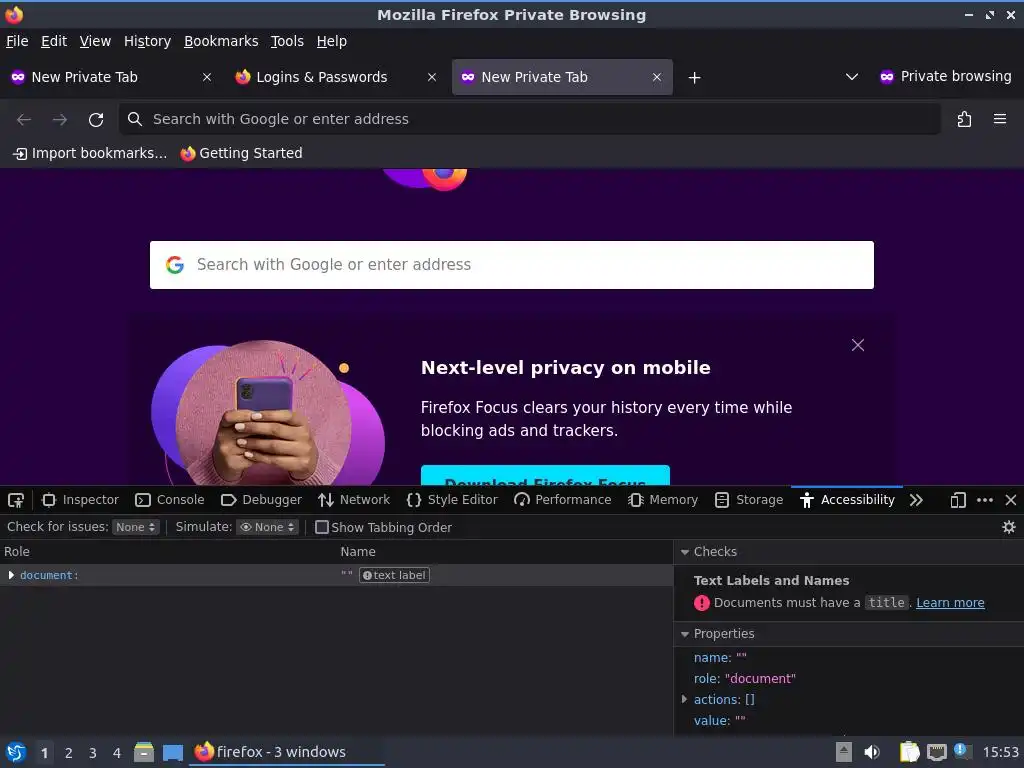Image resolution: width=1024 pixels, height=768 pixels.
Task: Open a new tab with plus icon
Action: click(694, 78)
